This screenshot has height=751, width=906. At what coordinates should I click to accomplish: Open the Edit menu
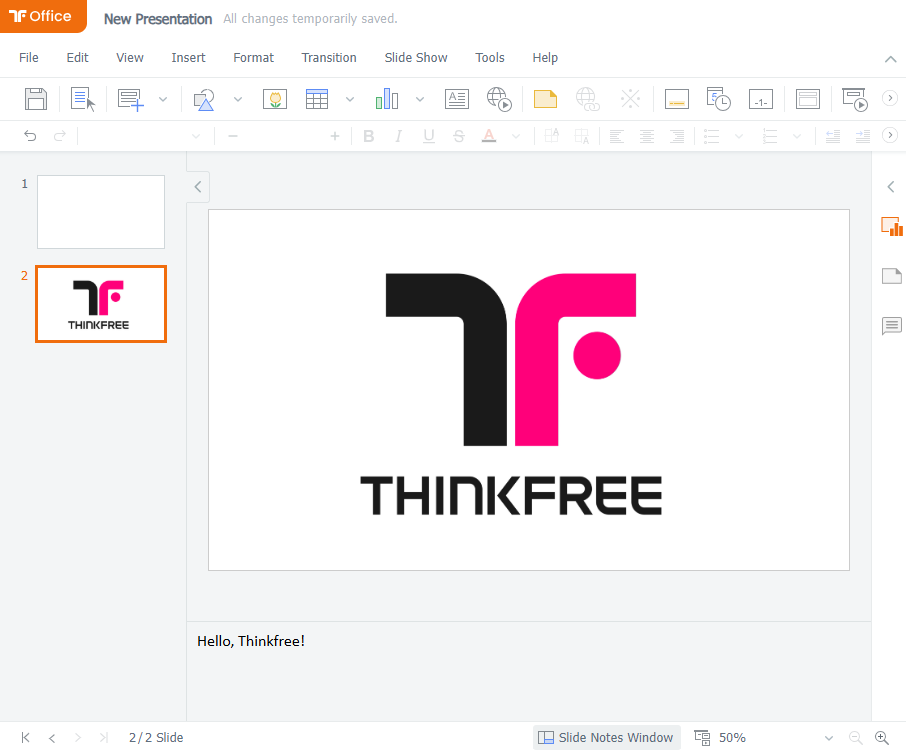pos(77,58)
